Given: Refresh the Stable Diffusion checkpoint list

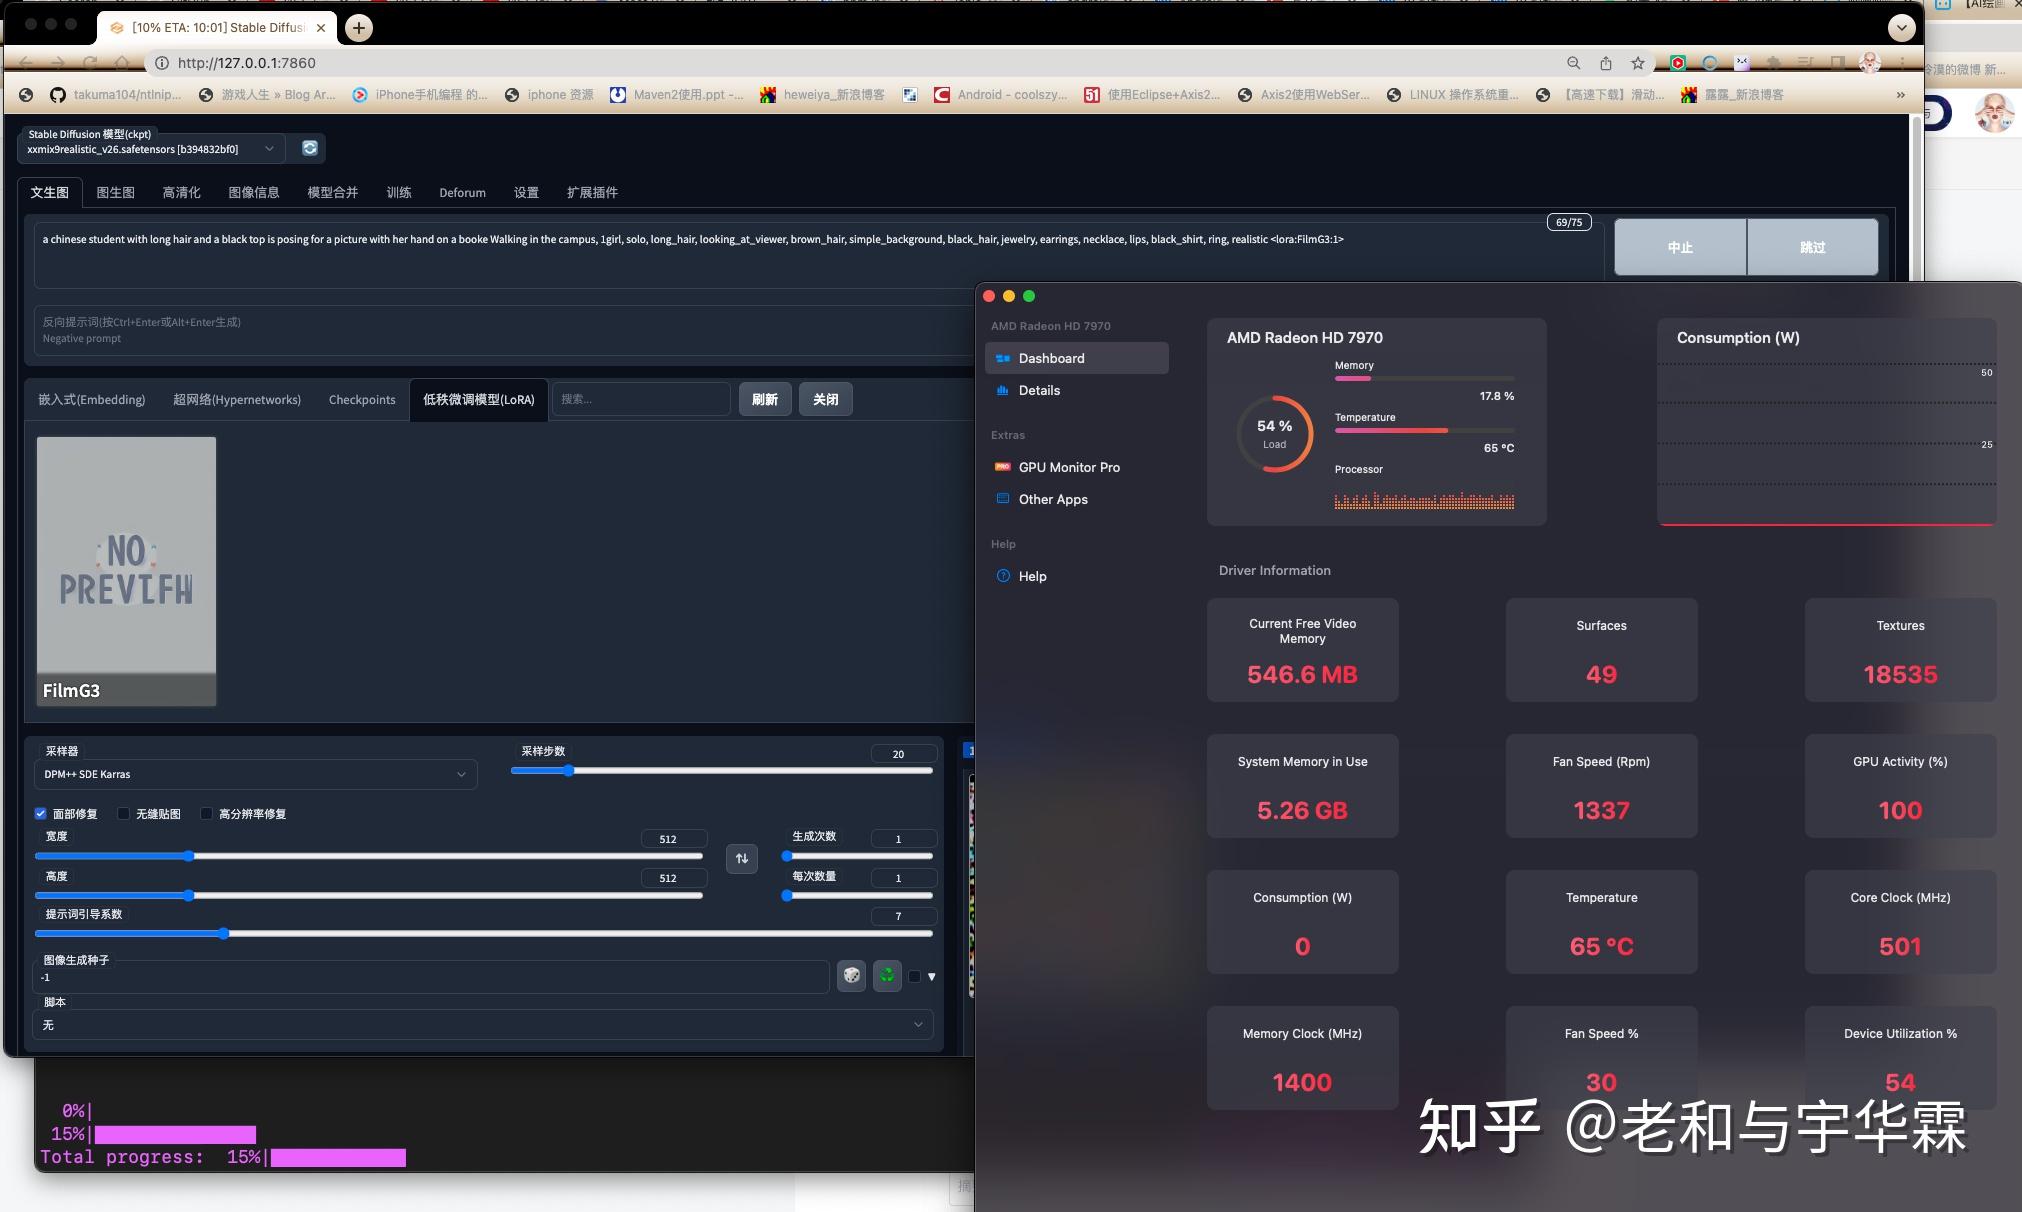Looking at the screenshot, I should click(x=310, y=148).
